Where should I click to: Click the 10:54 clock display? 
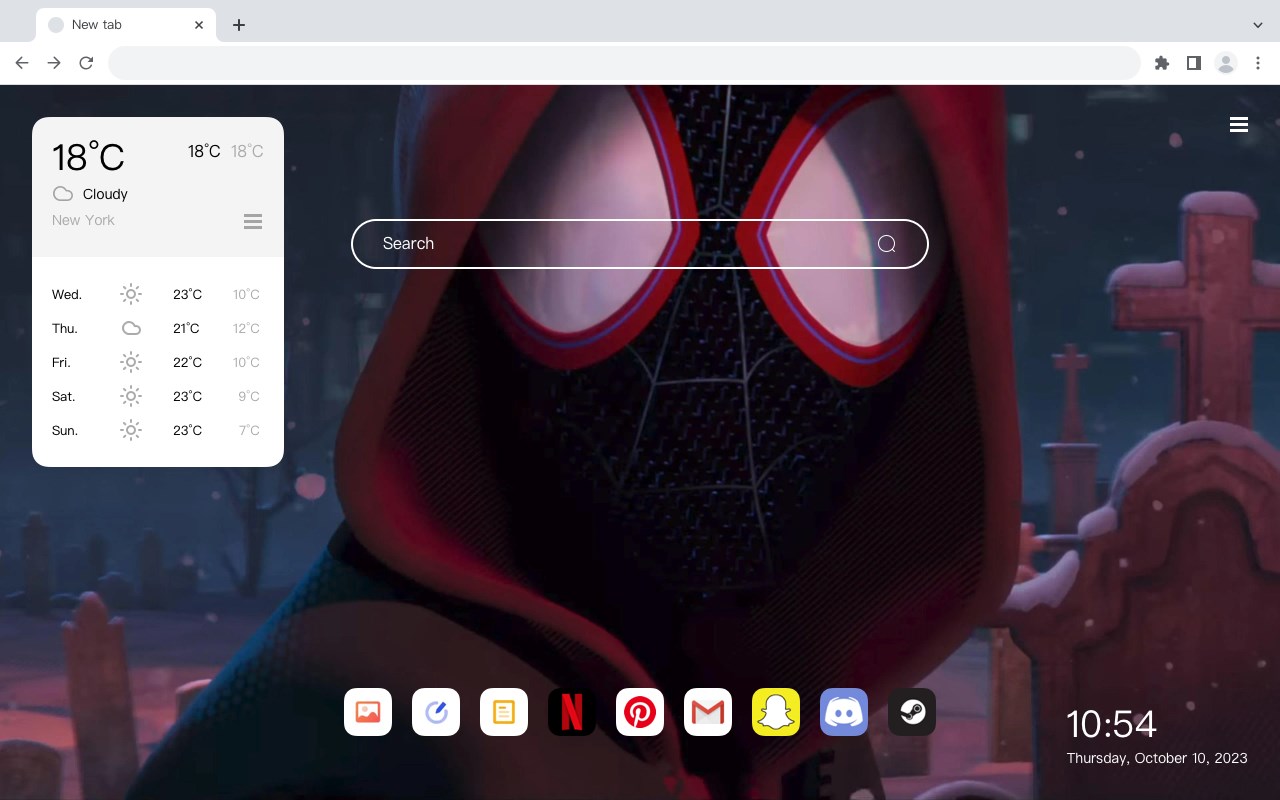coord(1111,724)
